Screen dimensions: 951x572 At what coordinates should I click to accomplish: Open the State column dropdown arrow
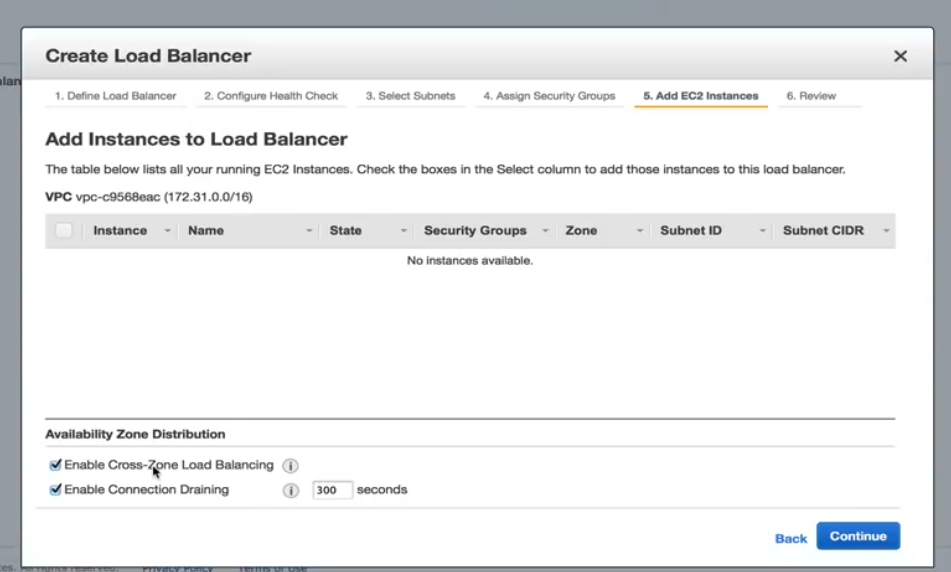[404, 231]
